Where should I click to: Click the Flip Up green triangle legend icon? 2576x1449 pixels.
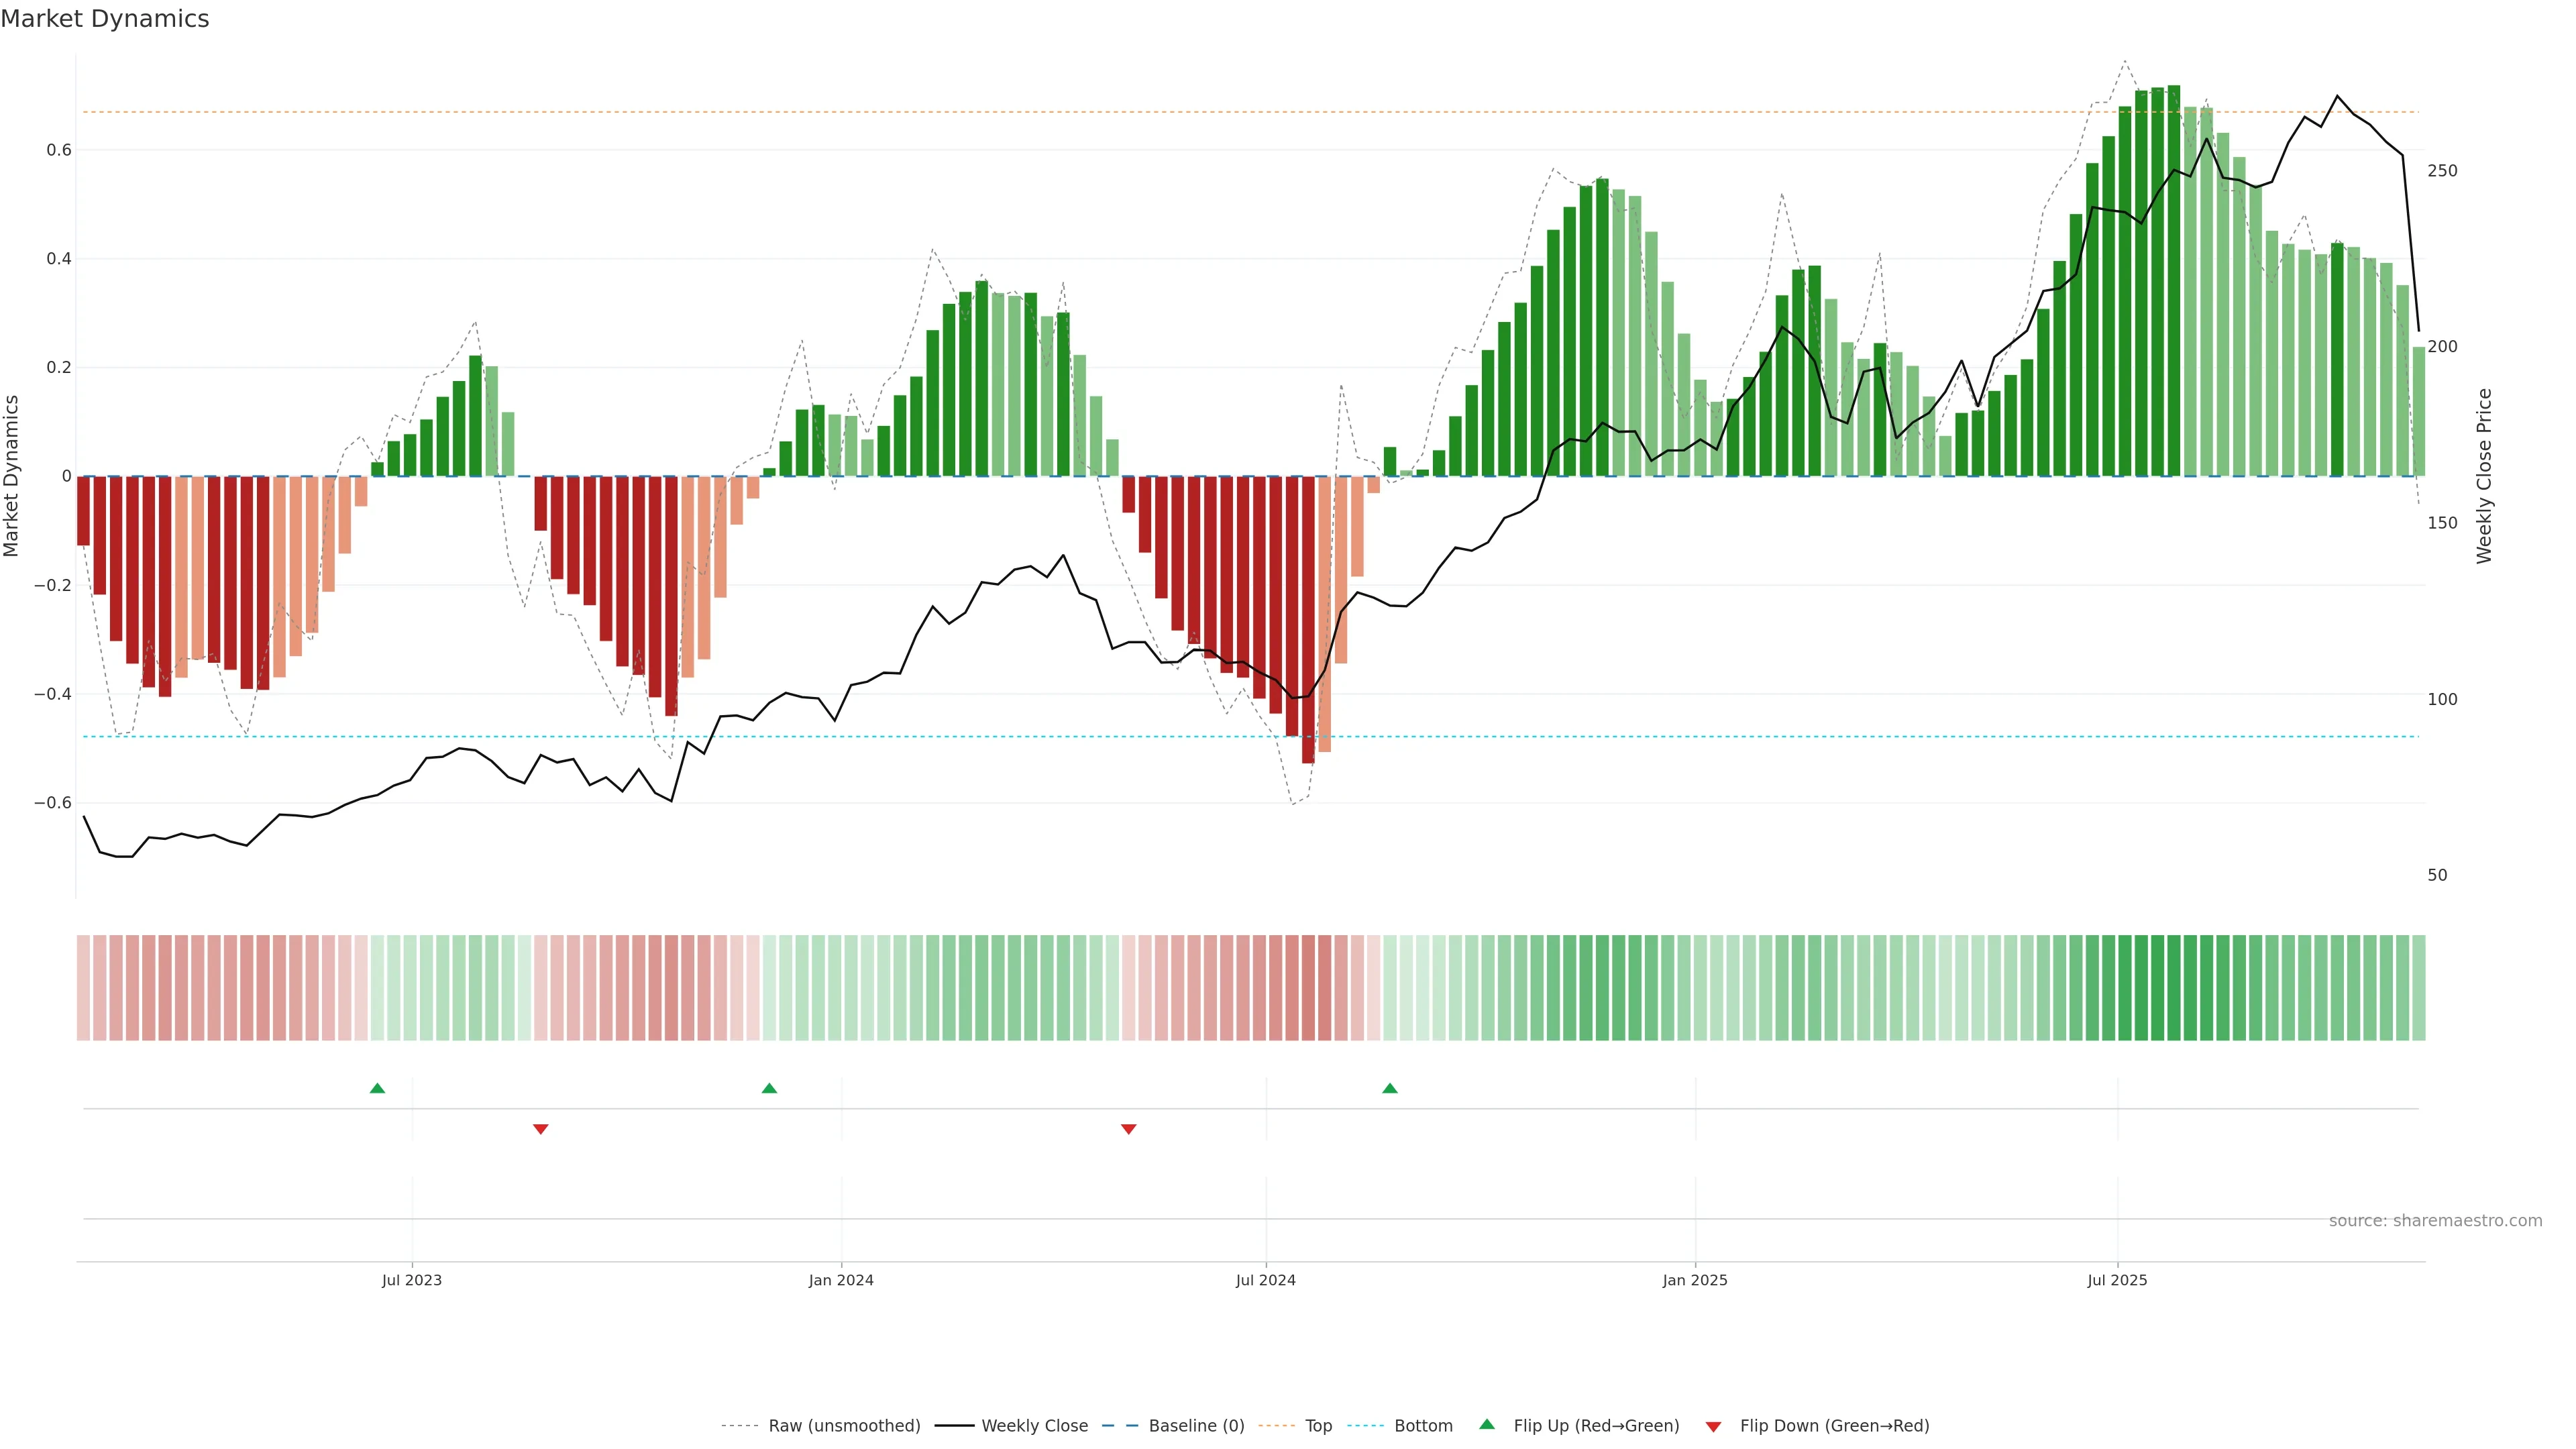coord(1487,1425)
